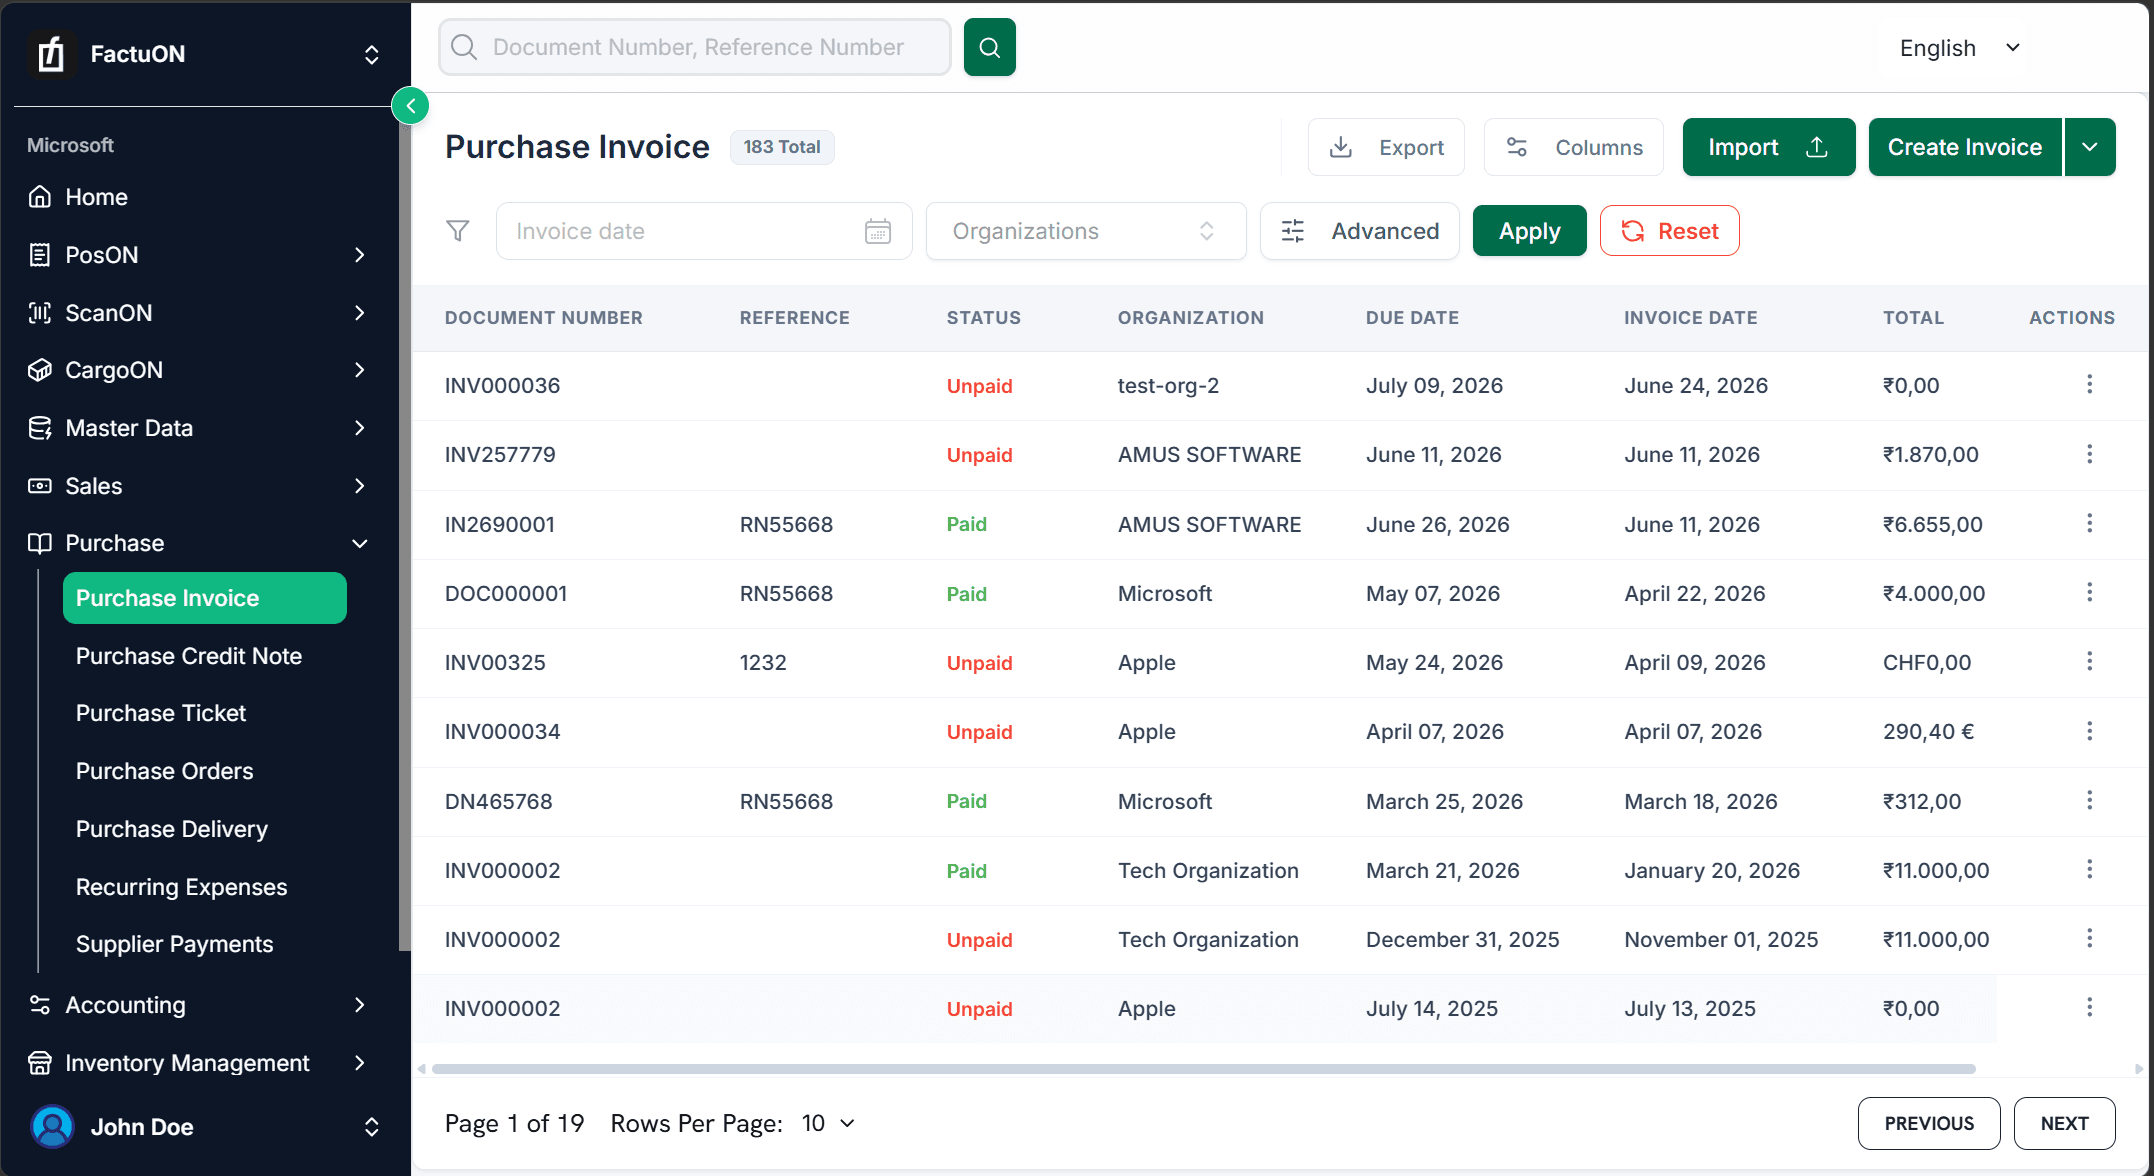2154x1176 pixels.
Task: Open actions menu for IN2690001
Action: tap(2089, 523)
